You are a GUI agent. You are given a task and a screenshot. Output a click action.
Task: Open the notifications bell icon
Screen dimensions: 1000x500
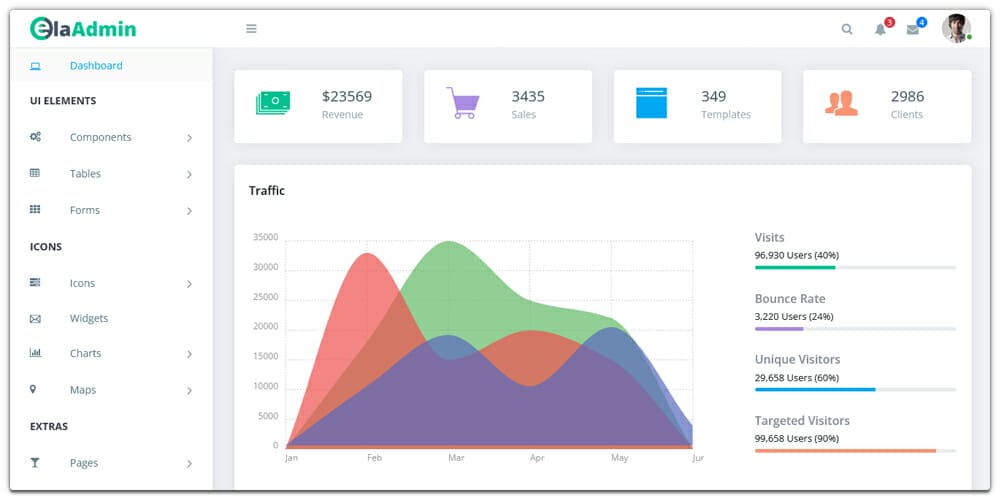tap(881, 29)
